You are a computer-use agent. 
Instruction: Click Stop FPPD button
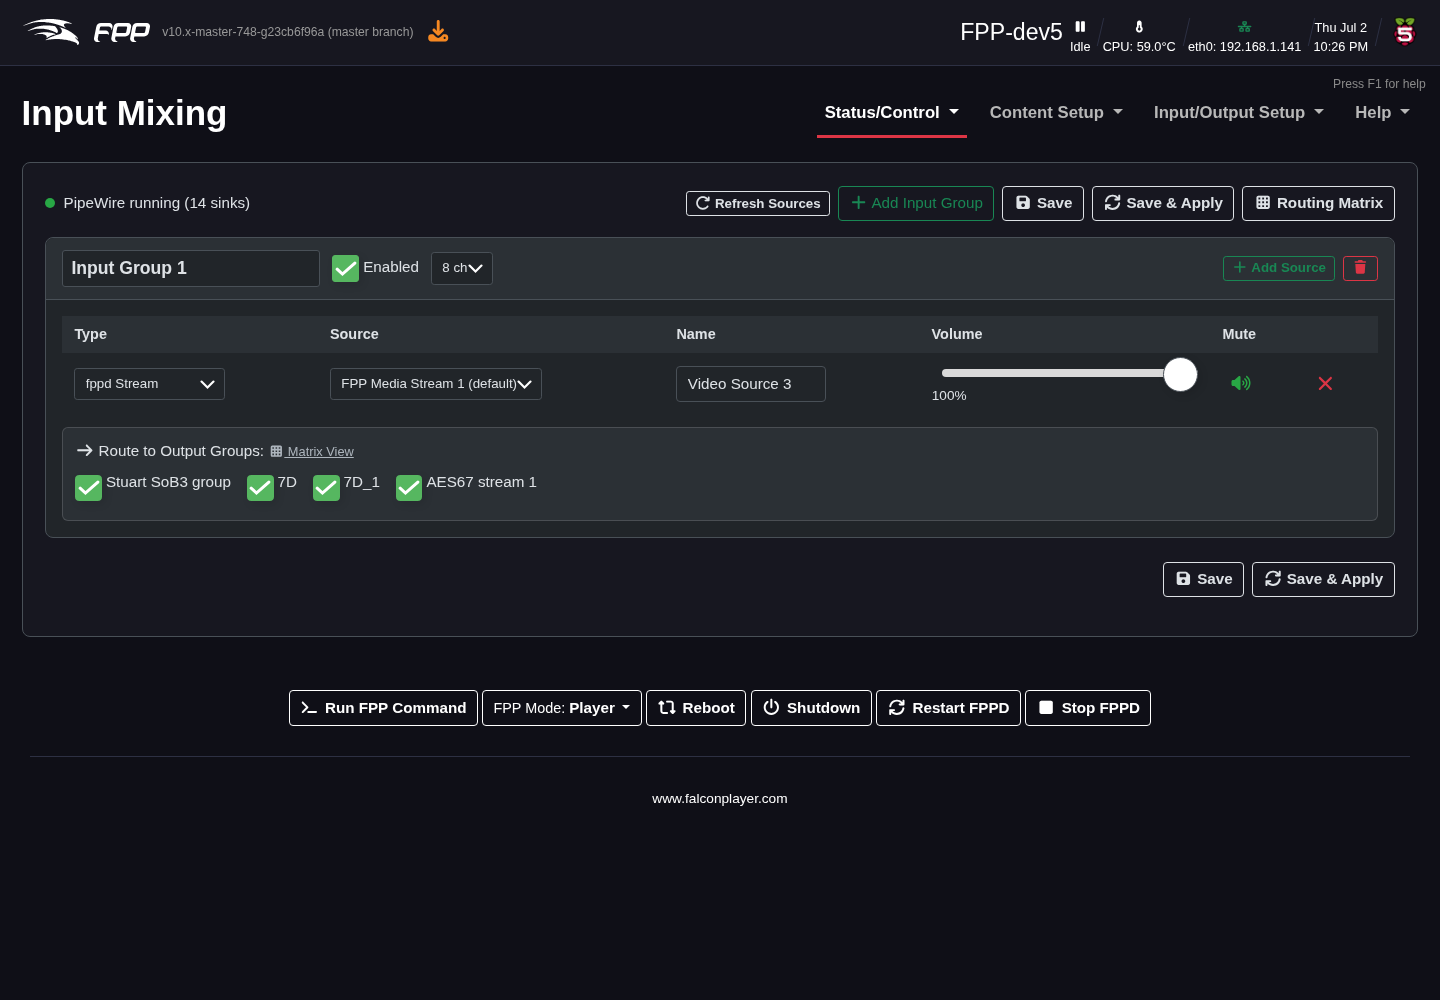point(1088,708)
